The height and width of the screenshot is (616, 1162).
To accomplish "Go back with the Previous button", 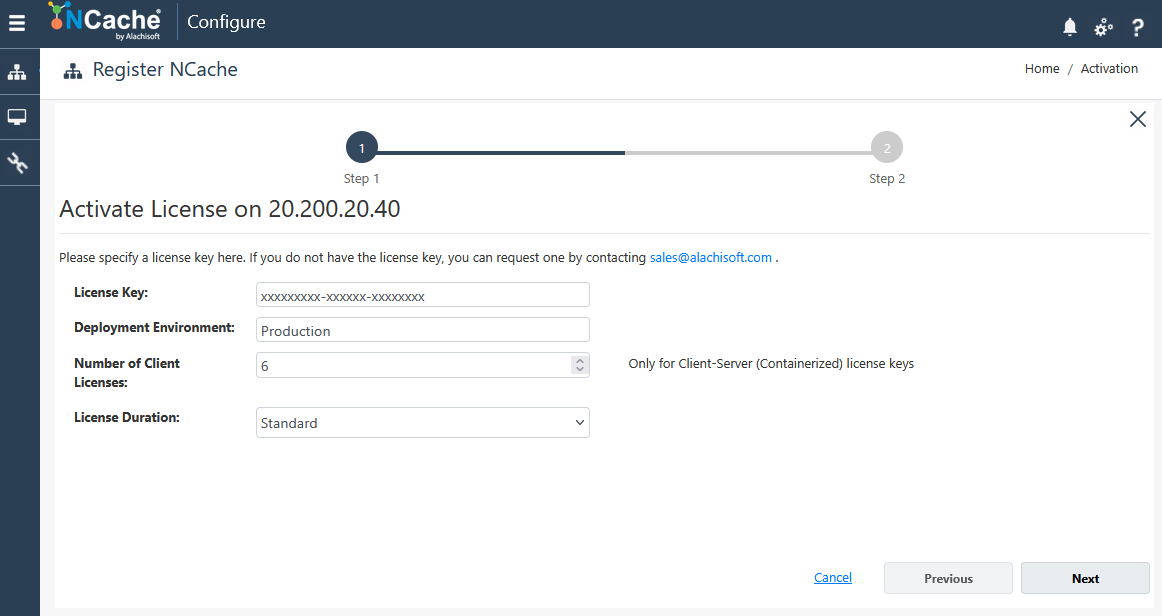I will tap(949, 578).
